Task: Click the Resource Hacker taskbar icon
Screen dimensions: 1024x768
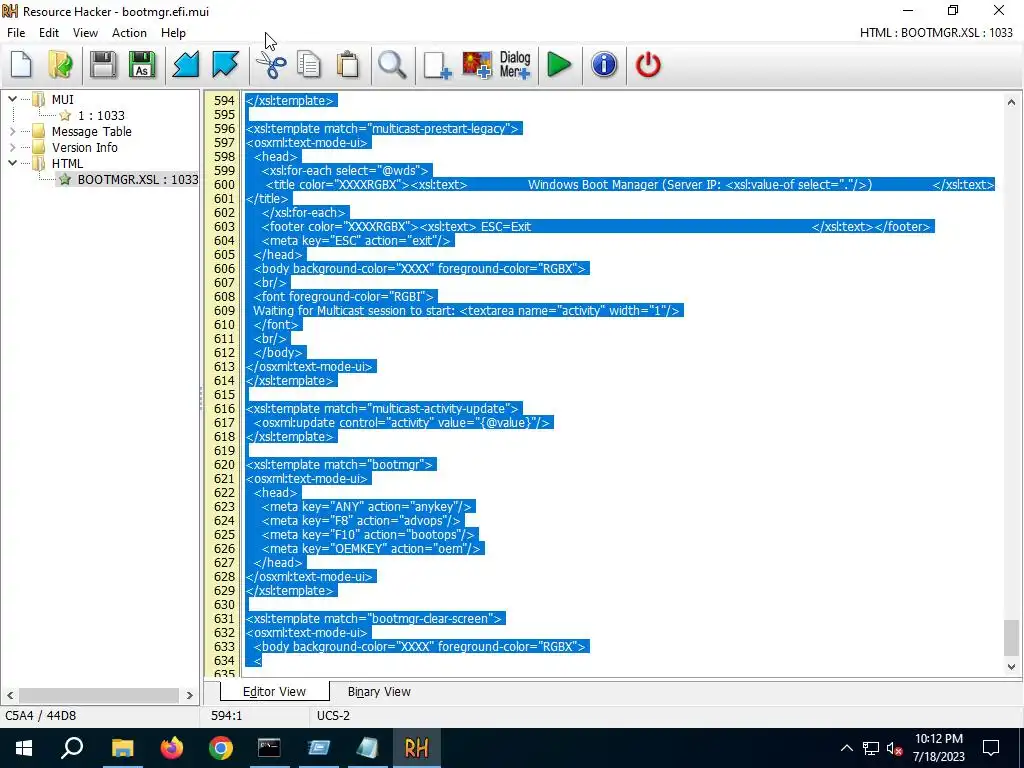Action: pyautogui.click(x=417, y=748)
